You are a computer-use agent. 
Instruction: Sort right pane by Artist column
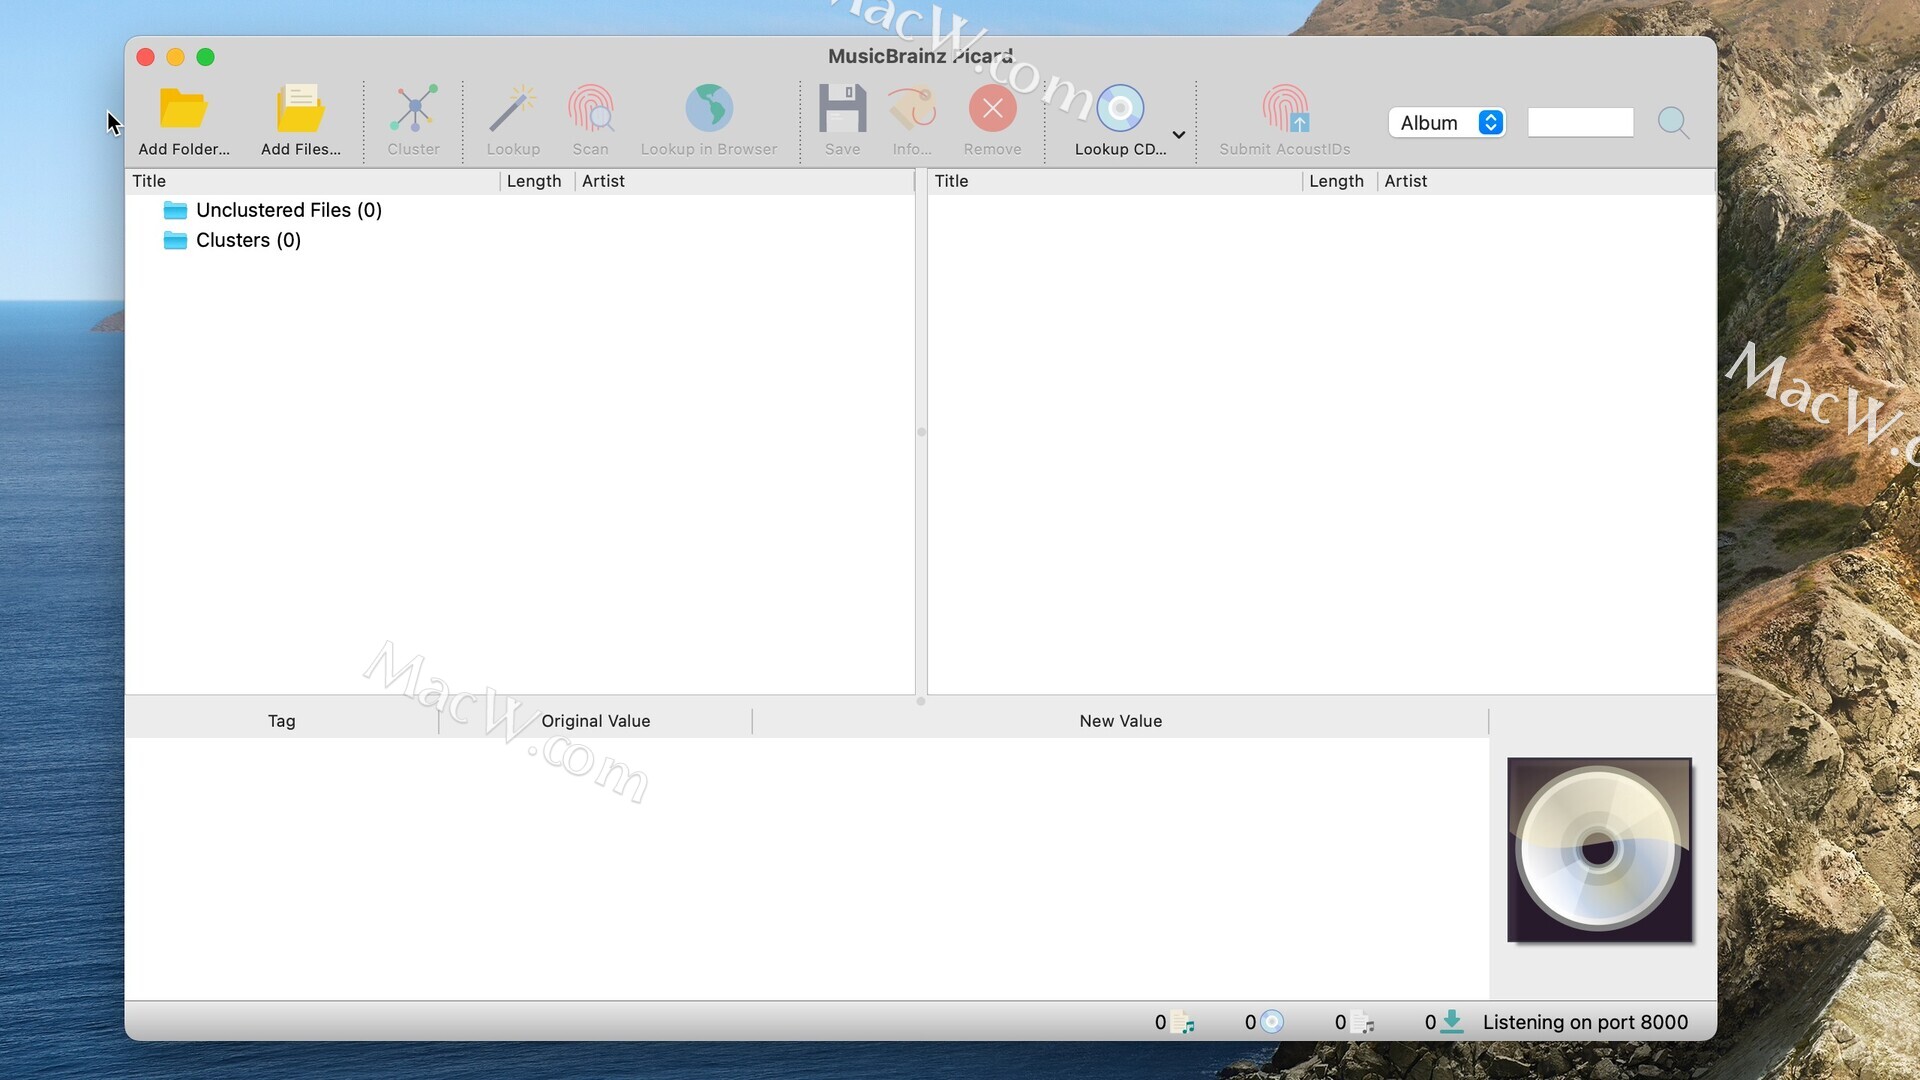(1546, 181)
